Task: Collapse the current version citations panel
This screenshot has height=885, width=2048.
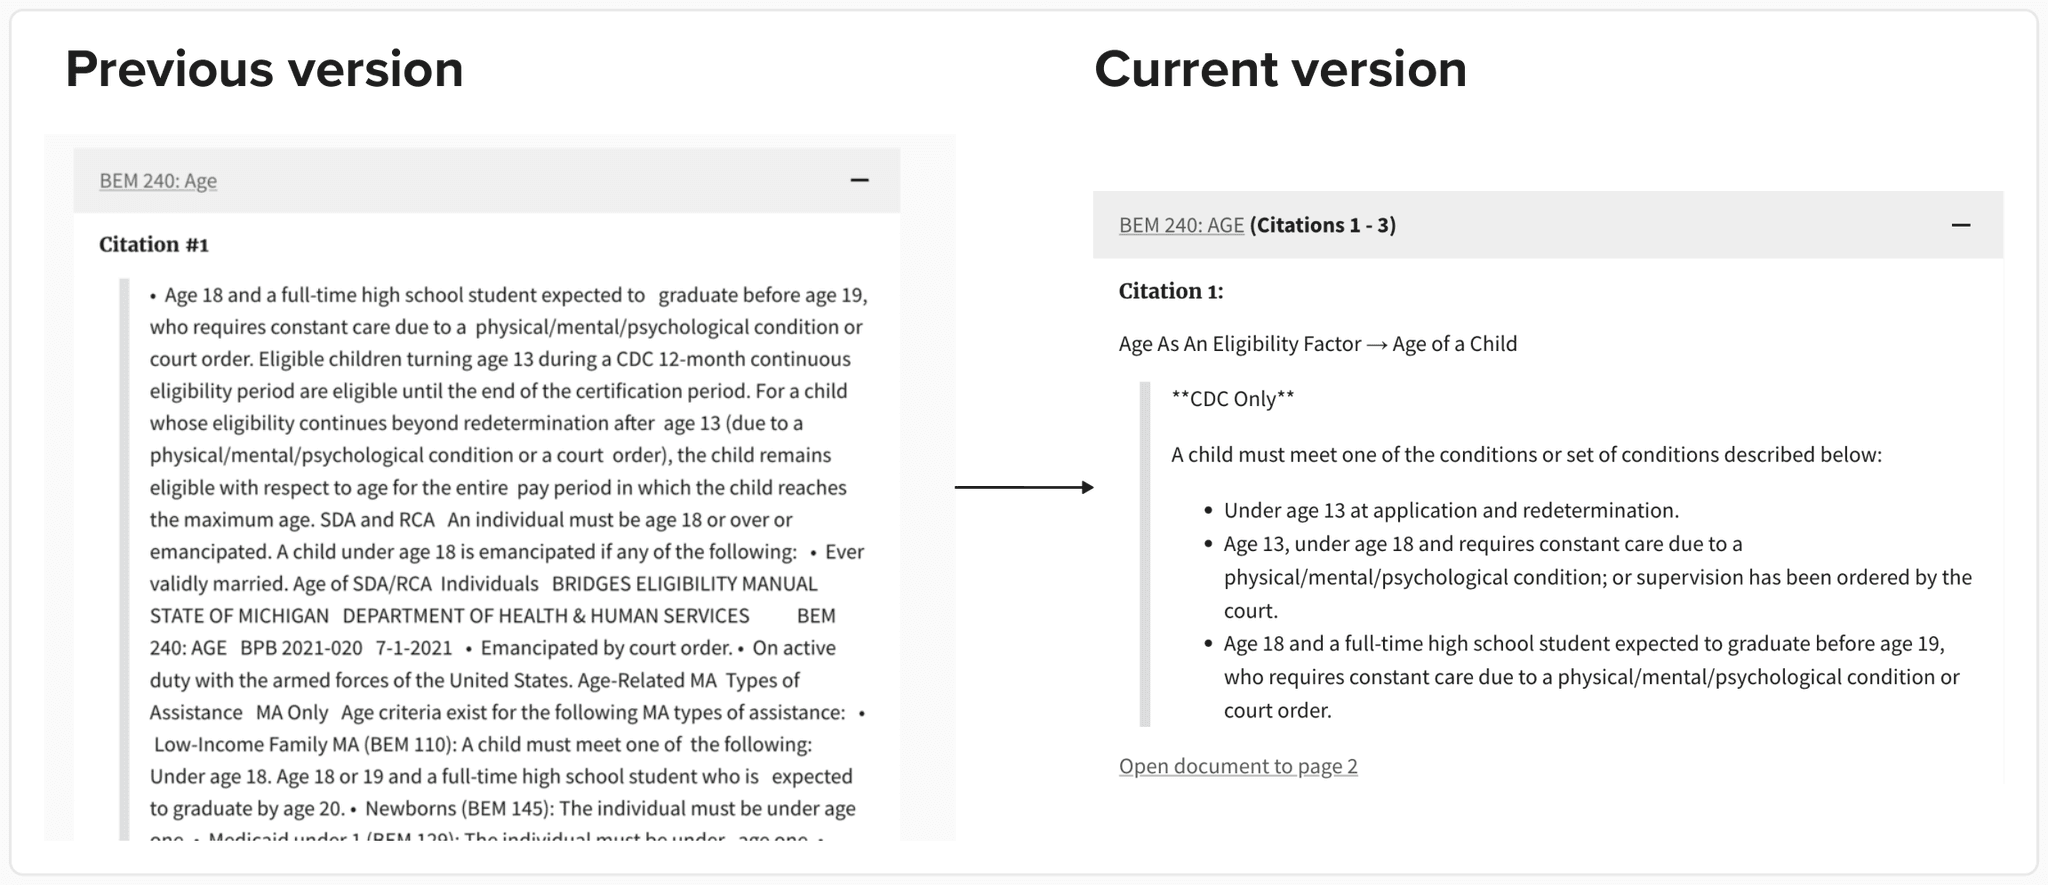Action: [x=1962, y=226]
